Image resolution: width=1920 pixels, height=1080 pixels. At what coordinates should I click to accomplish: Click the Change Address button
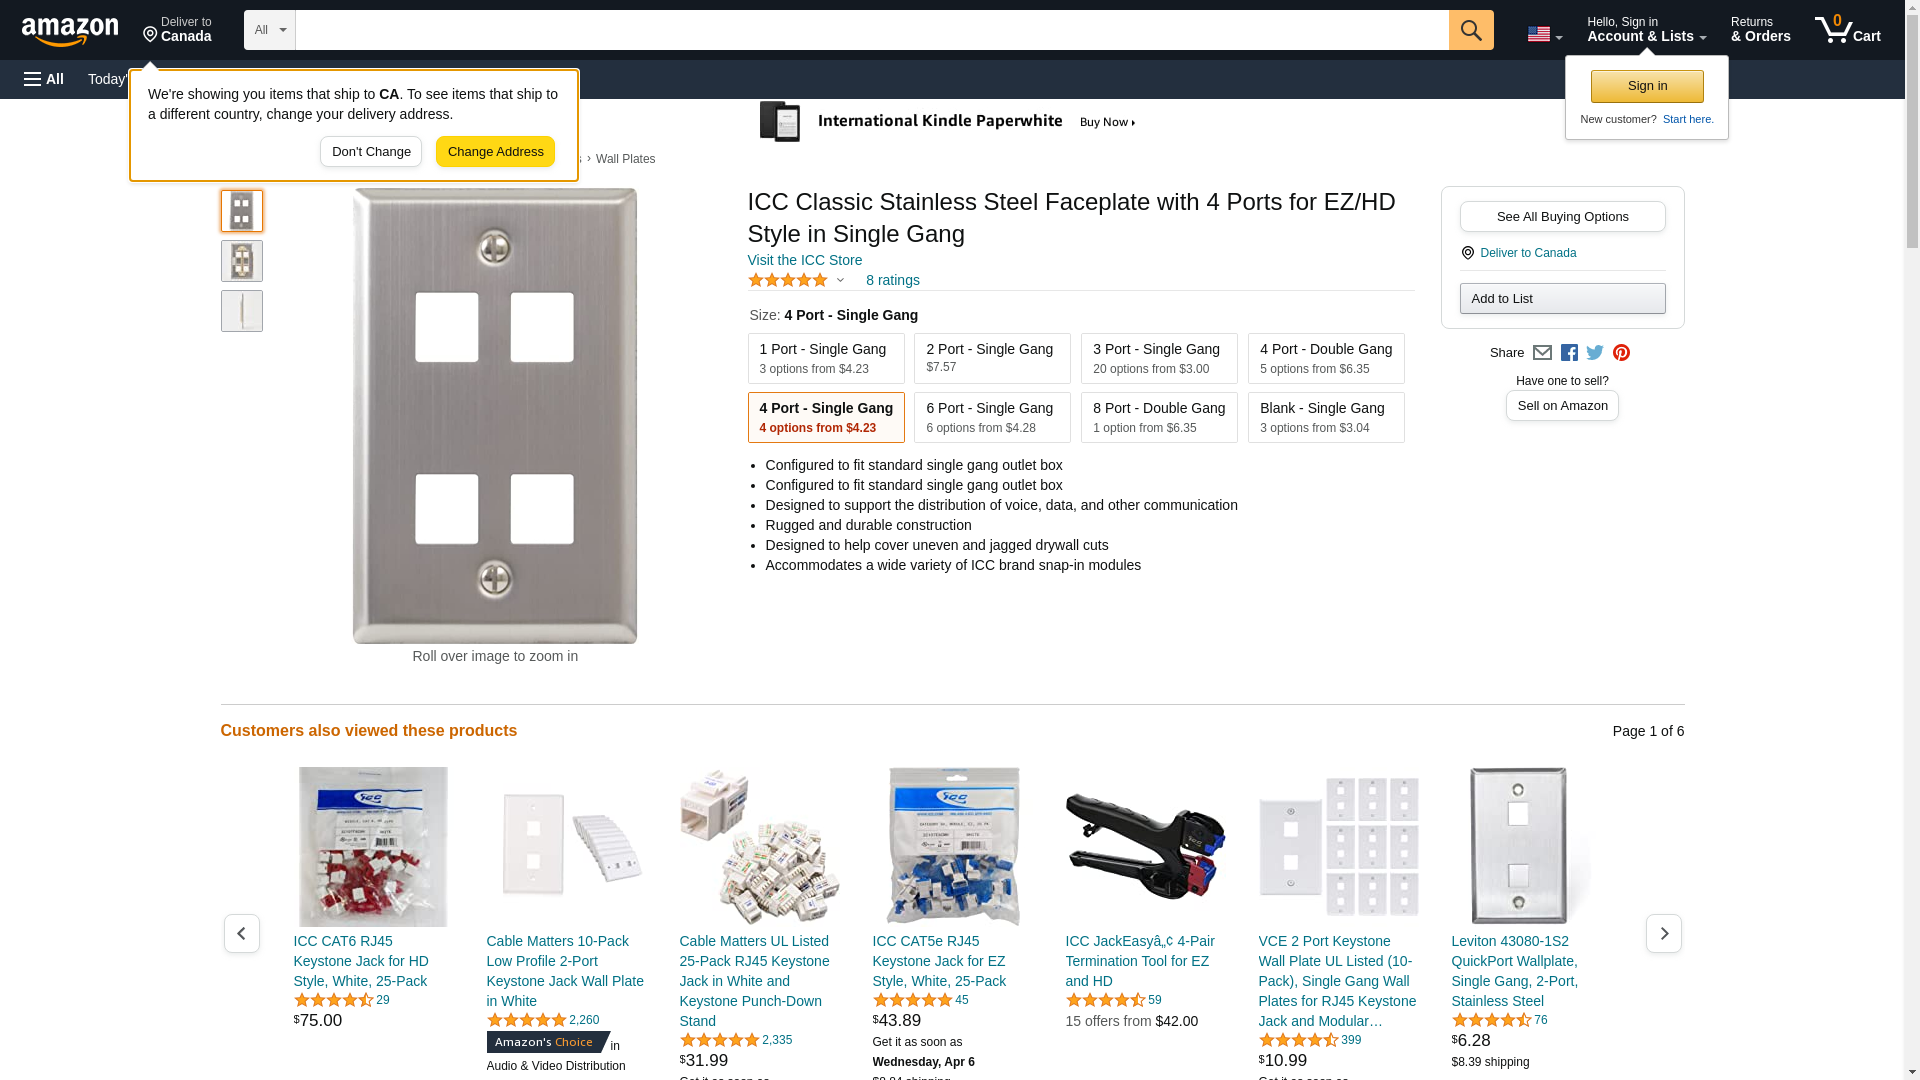(x=495, y=152)
